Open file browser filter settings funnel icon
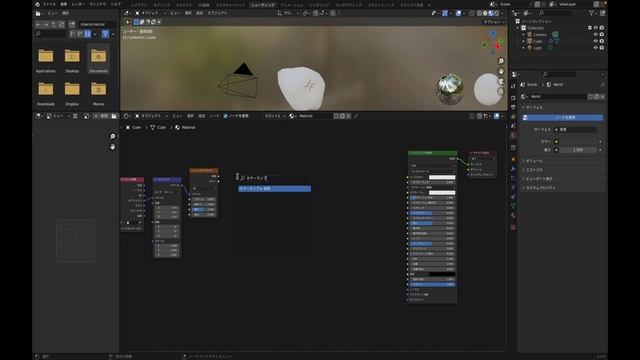 (105, 34)
